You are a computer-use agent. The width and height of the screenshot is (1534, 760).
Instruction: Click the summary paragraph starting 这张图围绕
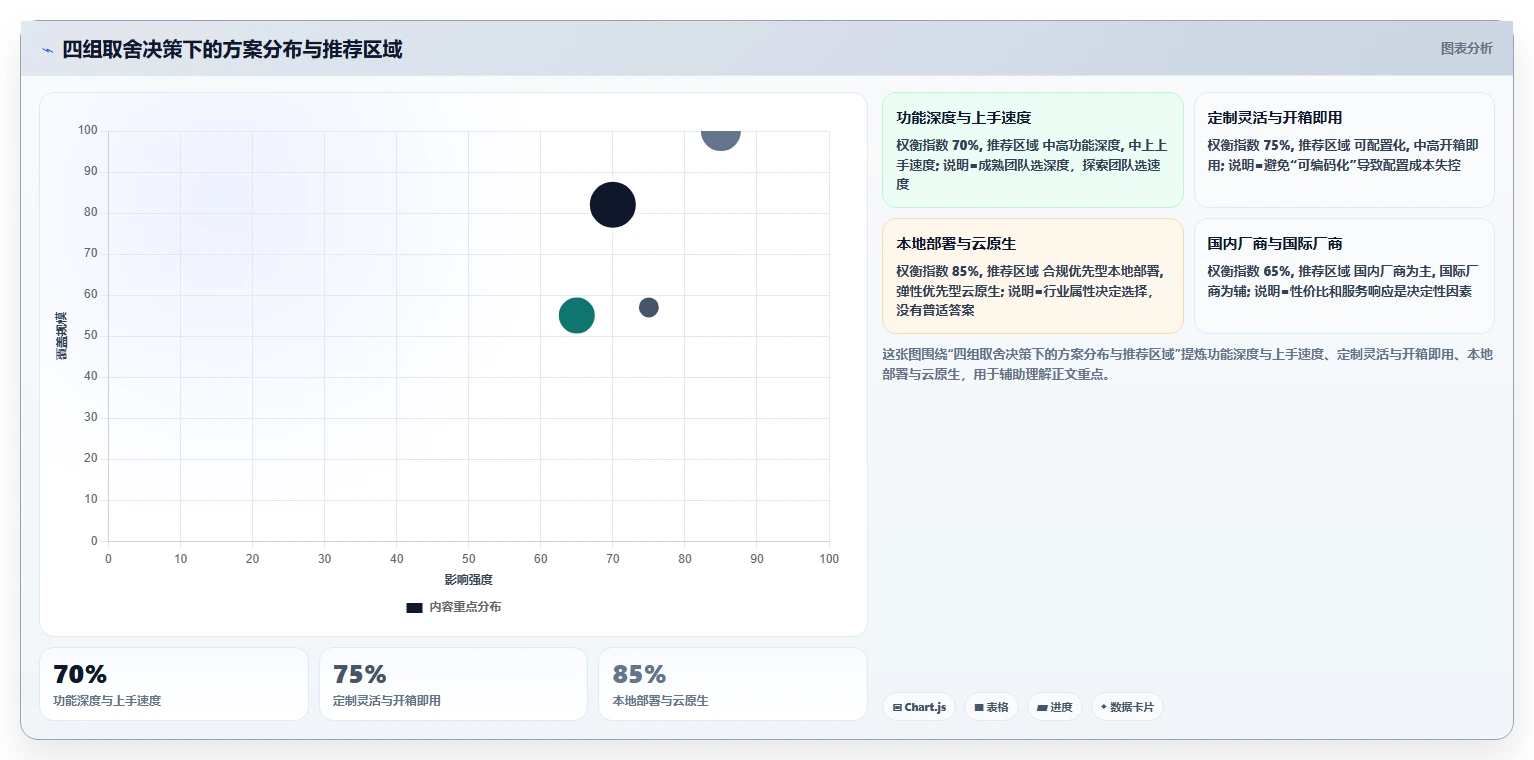(1187, 364)
